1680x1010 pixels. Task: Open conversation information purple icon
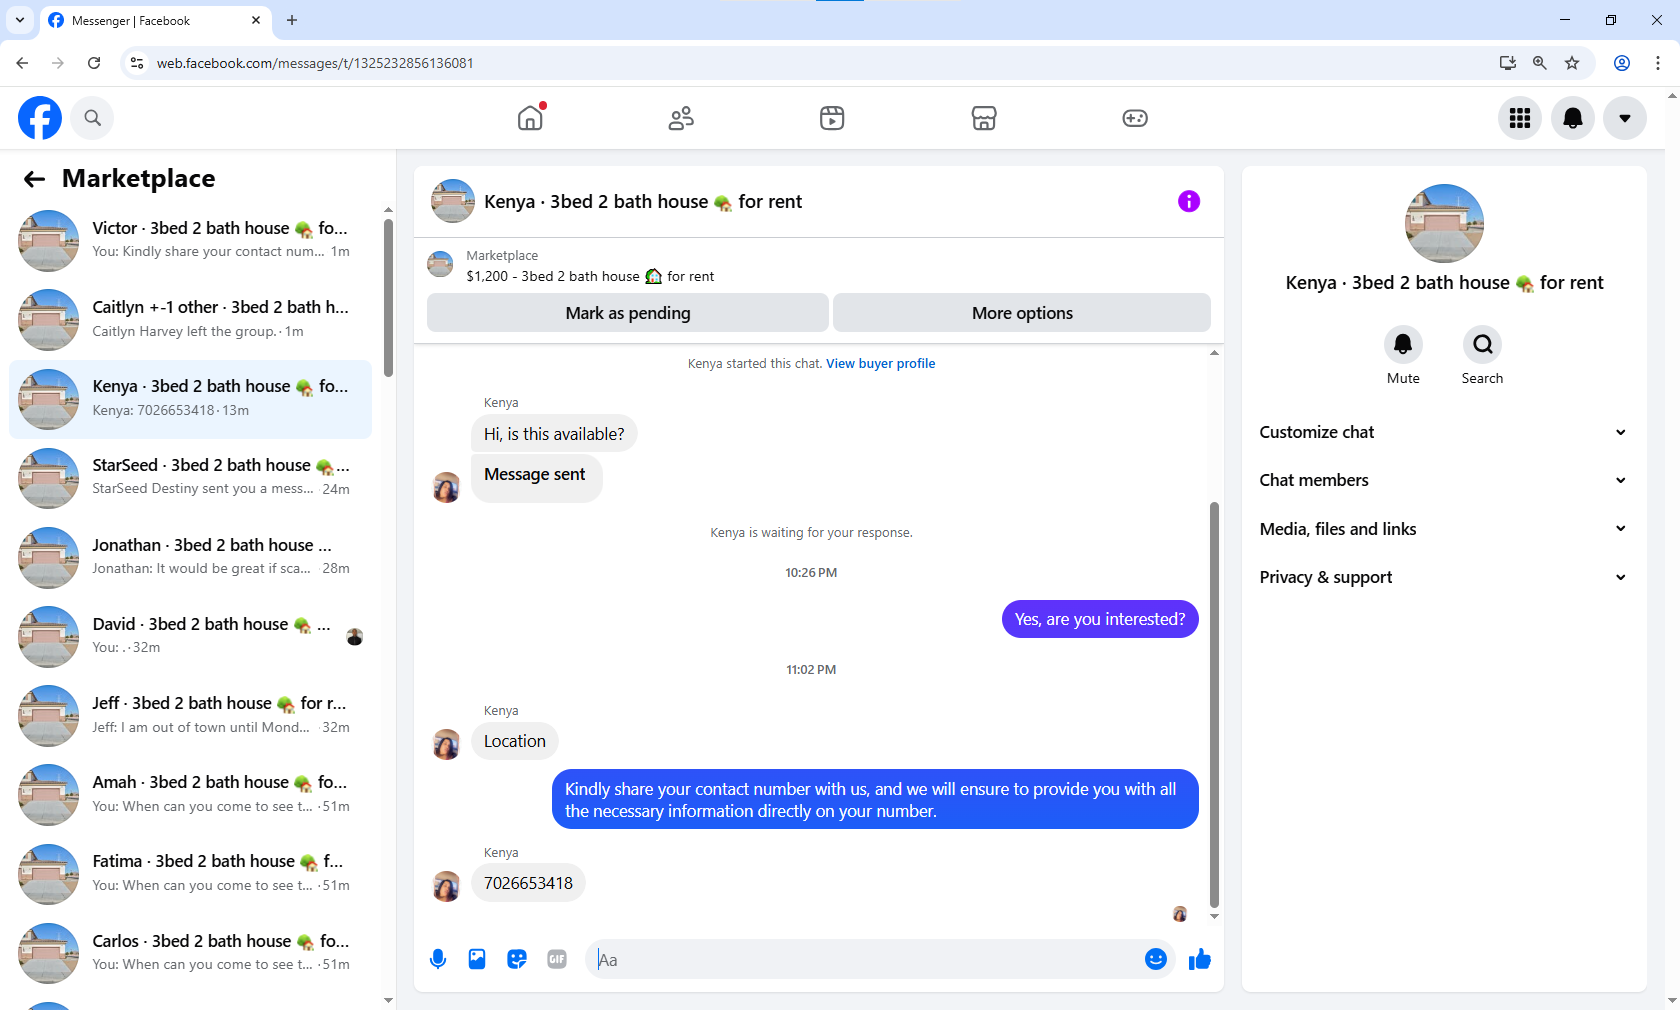(x=1189, y=201)
